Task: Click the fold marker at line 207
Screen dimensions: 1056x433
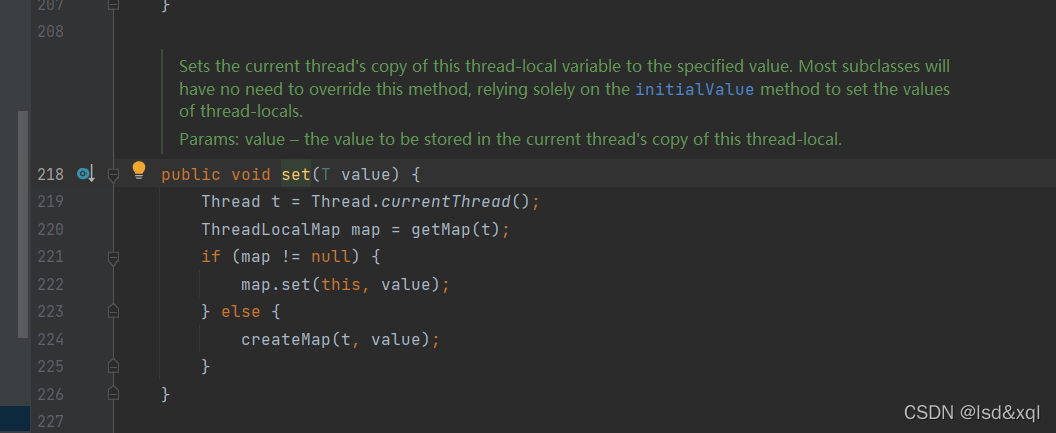Action: pos(113,5)
